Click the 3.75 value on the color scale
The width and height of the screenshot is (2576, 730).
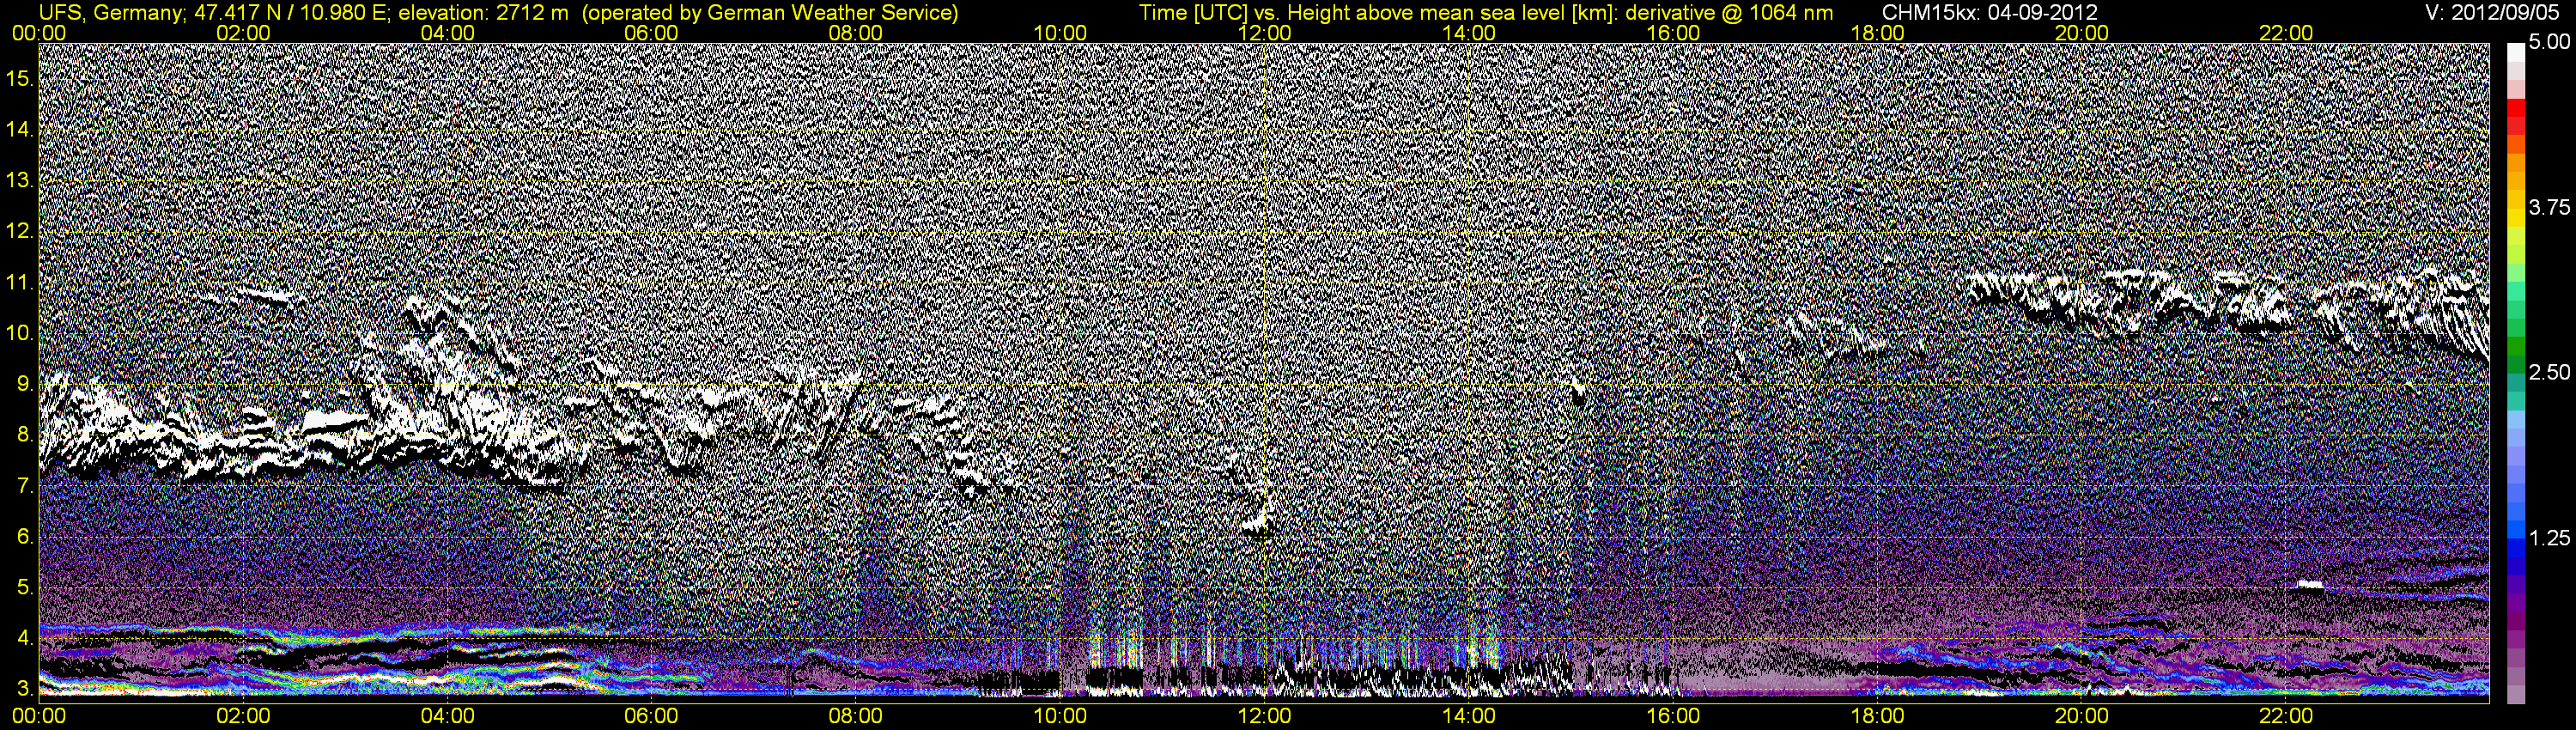(x=2549, y=207)
